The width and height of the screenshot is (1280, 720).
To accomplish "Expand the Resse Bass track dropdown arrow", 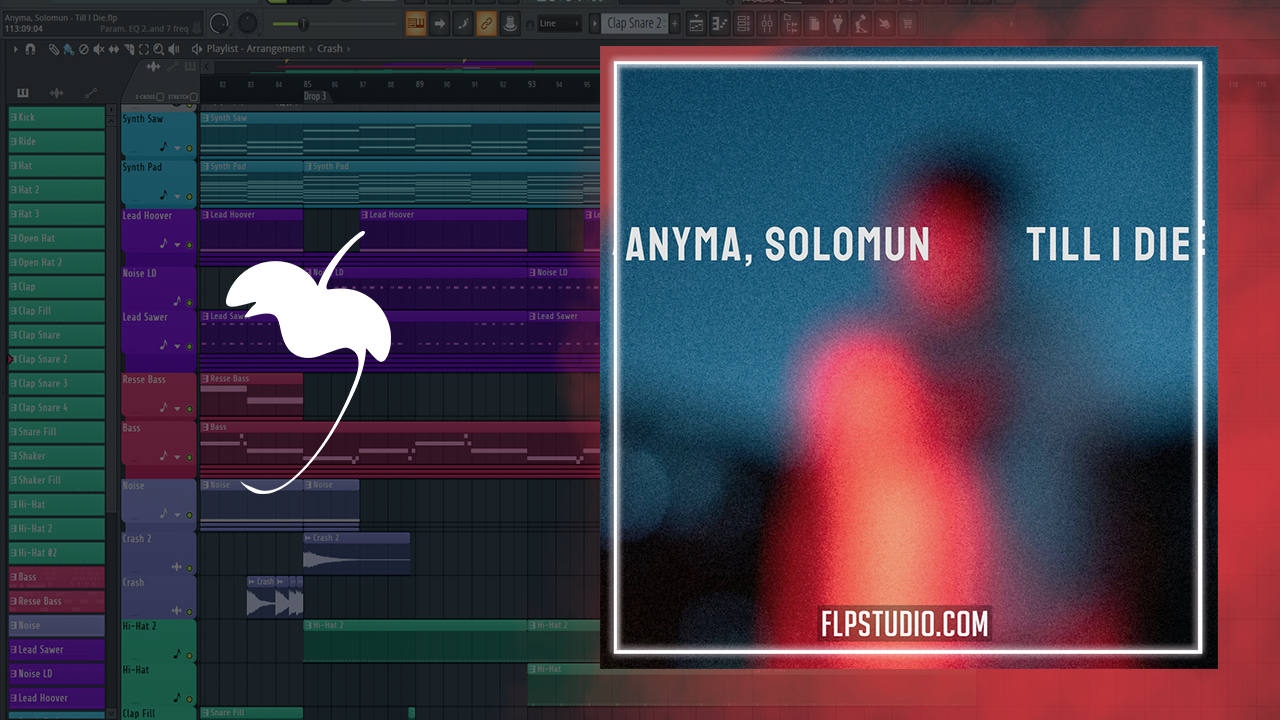I will coord(177,408).
